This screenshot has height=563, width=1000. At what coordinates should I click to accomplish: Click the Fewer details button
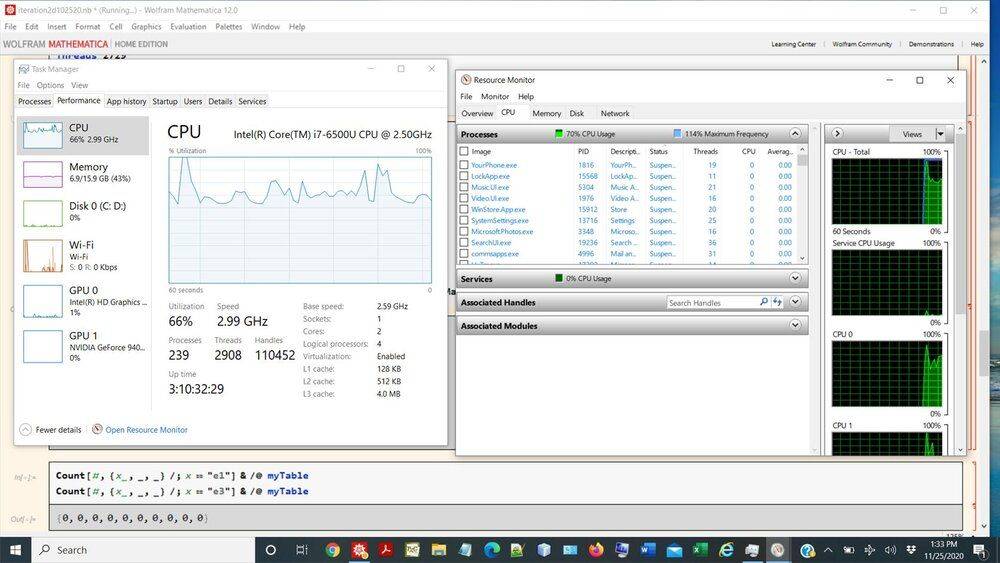click(50, 430)
